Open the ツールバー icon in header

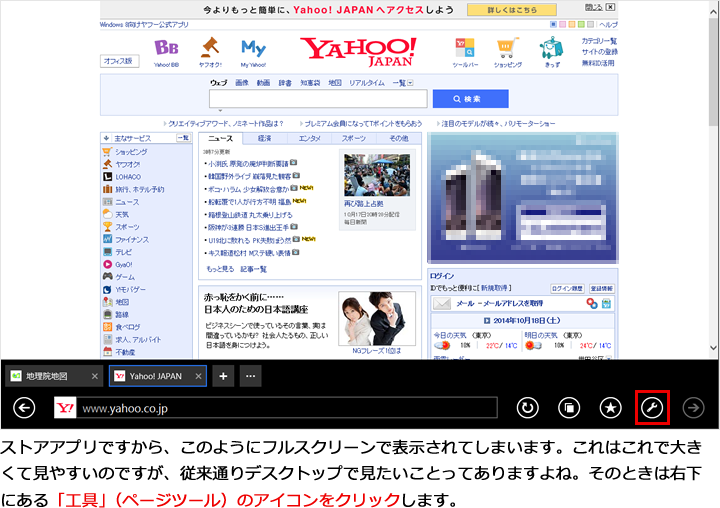click(465, 53)
